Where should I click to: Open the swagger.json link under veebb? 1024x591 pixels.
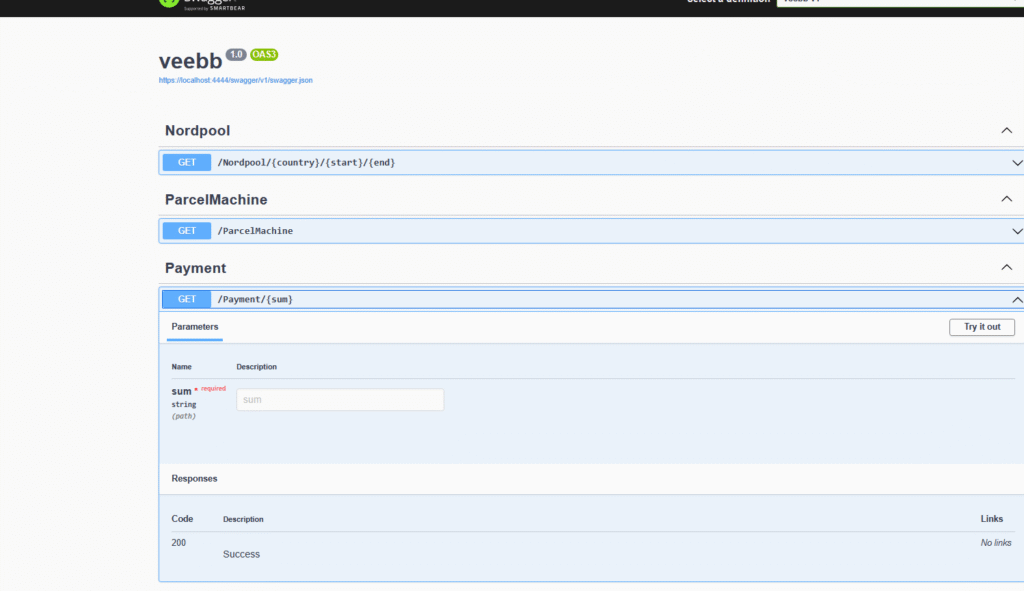[235, 80]
